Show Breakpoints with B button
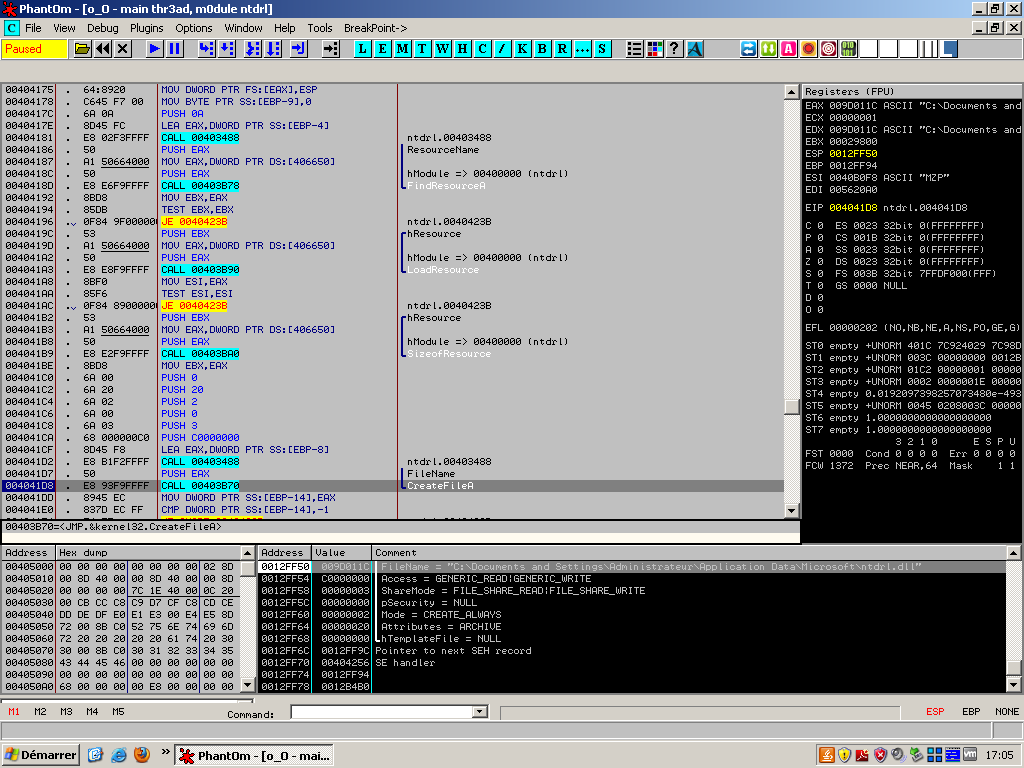 click(x=542, y=49)
